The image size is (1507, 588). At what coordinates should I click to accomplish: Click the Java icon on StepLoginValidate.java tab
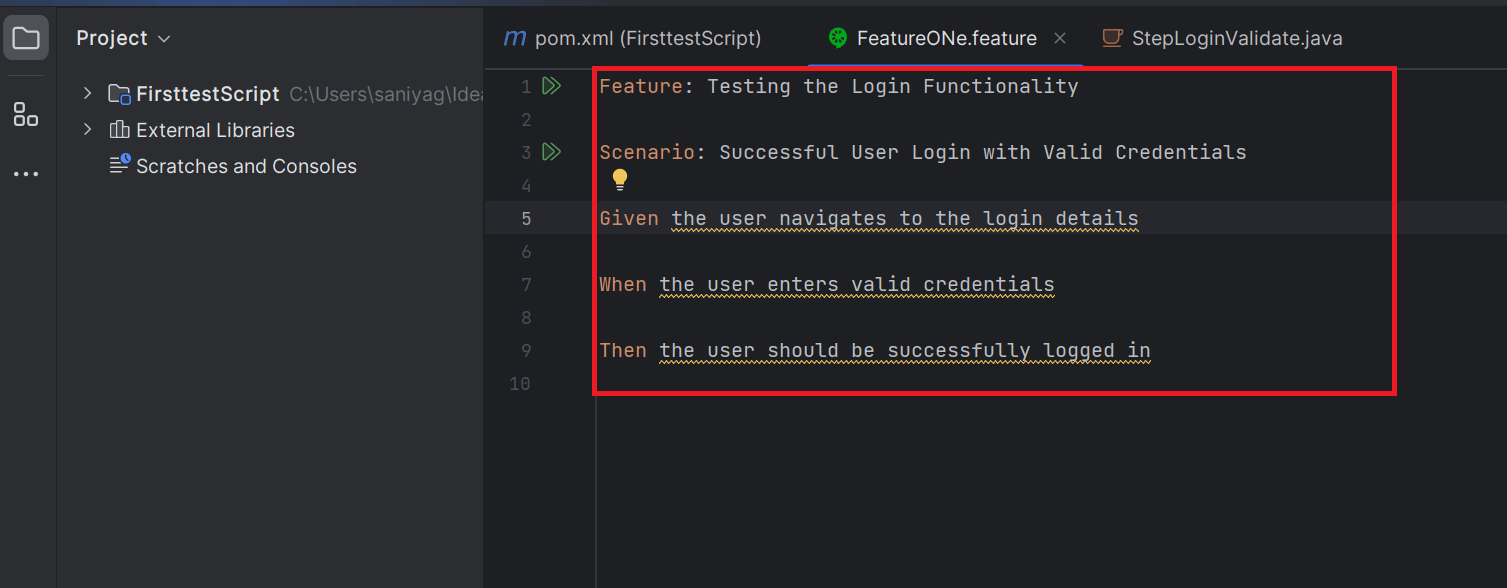click(x=1111, y=39)
